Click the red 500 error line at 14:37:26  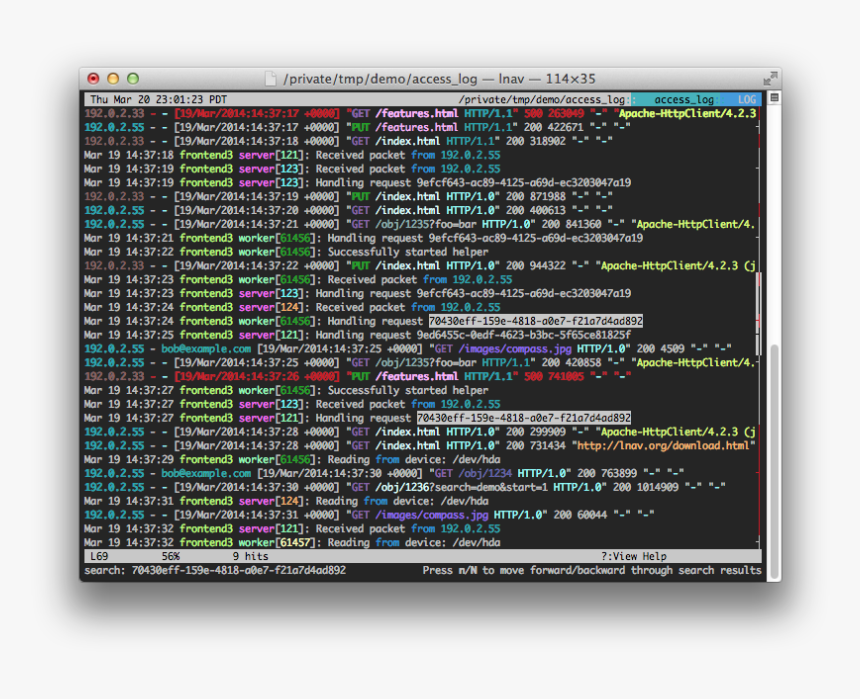point(358,376)
